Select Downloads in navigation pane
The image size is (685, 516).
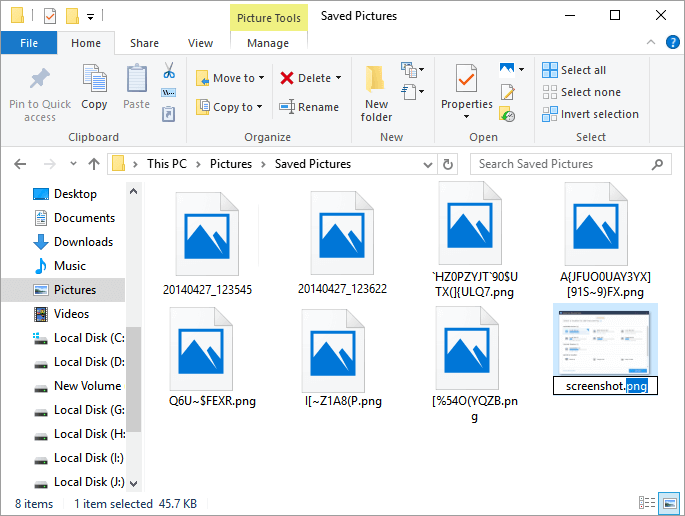coord(83,242)
